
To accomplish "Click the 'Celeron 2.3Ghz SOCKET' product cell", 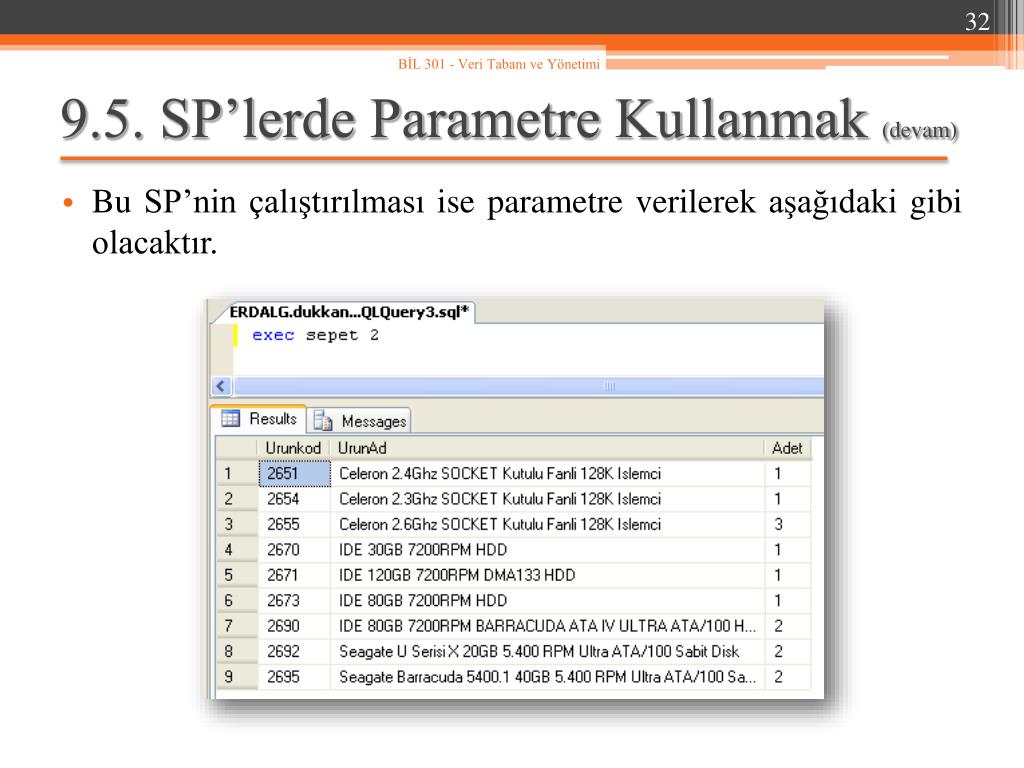I will coord(500,499).
